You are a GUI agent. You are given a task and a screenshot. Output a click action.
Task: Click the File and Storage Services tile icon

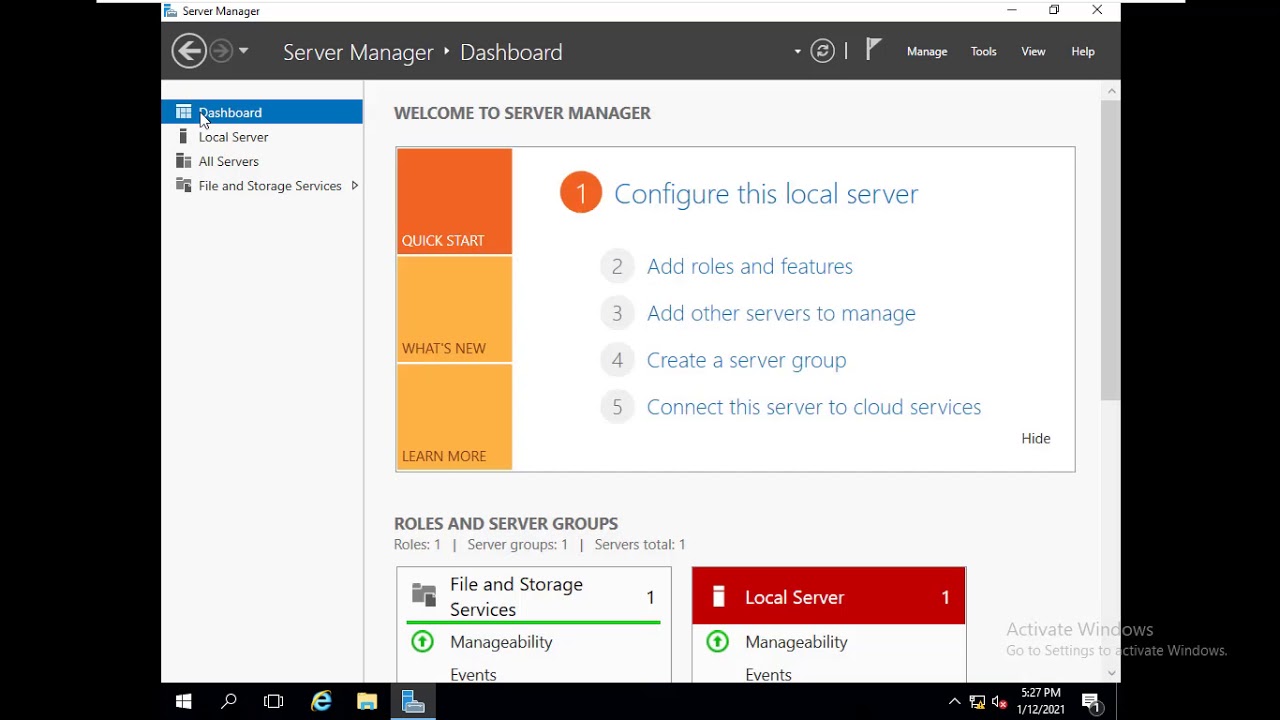point(424,596)
